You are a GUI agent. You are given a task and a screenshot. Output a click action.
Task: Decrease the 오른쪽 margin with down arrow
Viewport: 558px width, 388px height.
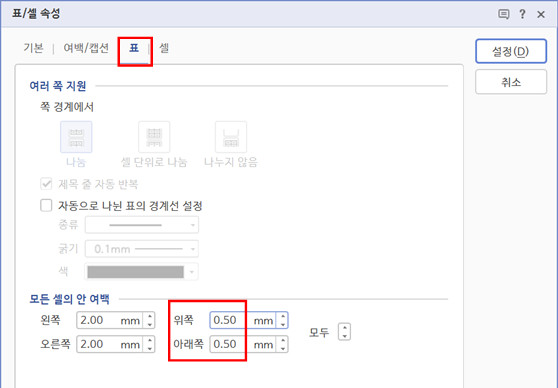[149, 349]
